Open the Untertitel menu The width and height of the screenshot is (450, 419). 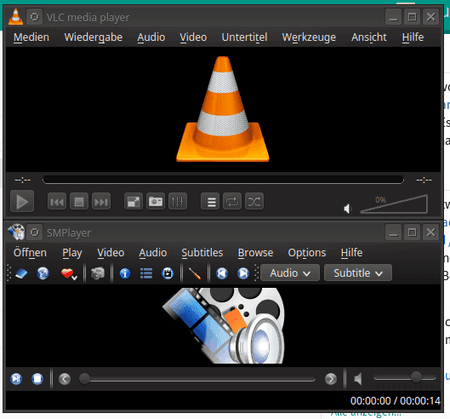point(244,37)
